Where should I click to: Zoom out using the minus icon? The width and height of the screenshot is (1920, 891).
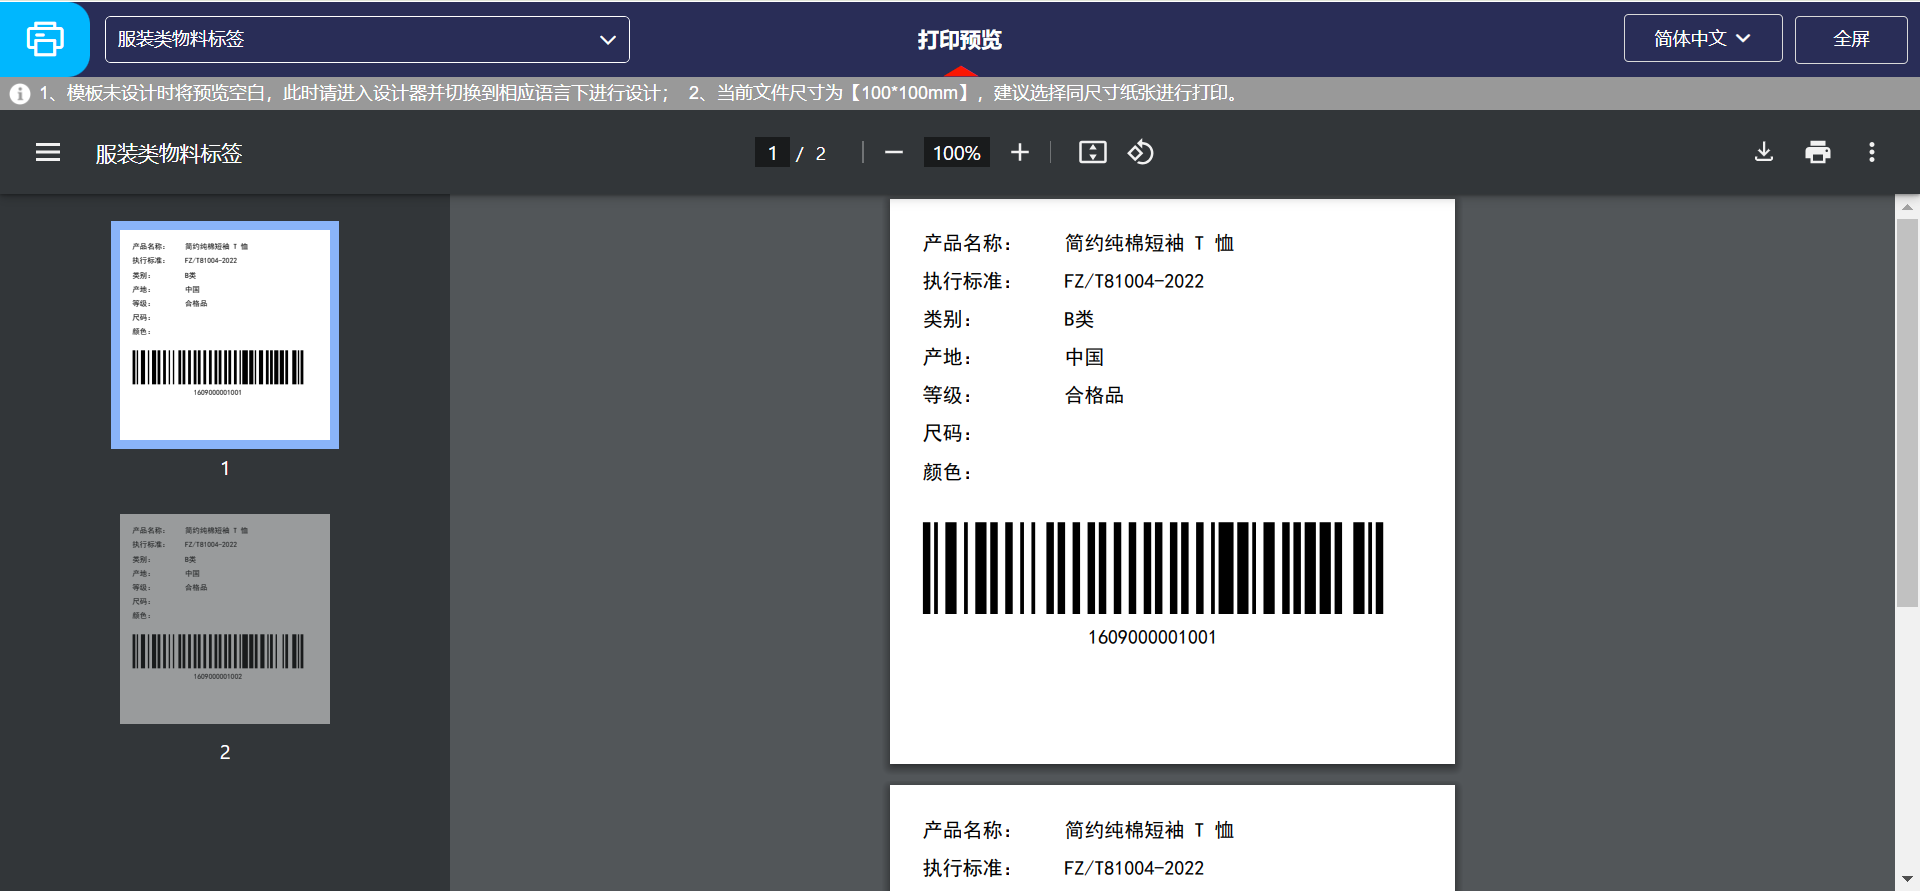tap(894, 152)
